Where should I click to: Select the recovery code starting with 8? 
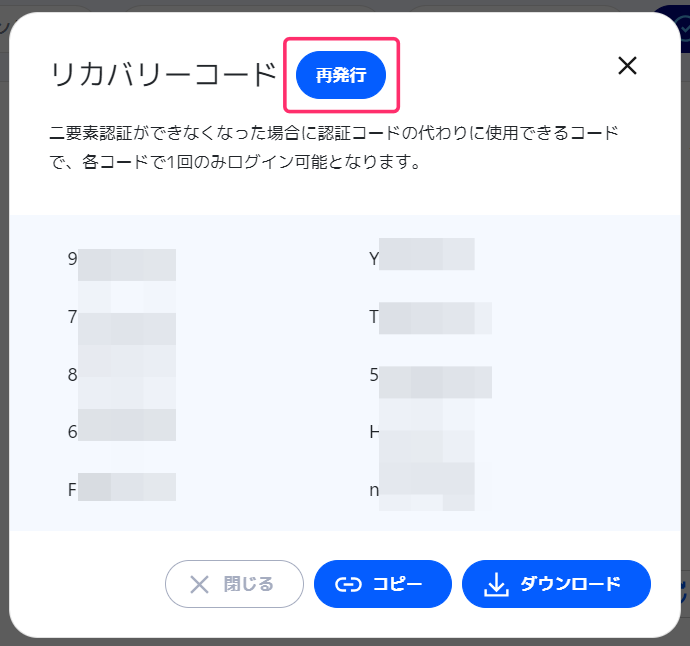tap(121, 377)
